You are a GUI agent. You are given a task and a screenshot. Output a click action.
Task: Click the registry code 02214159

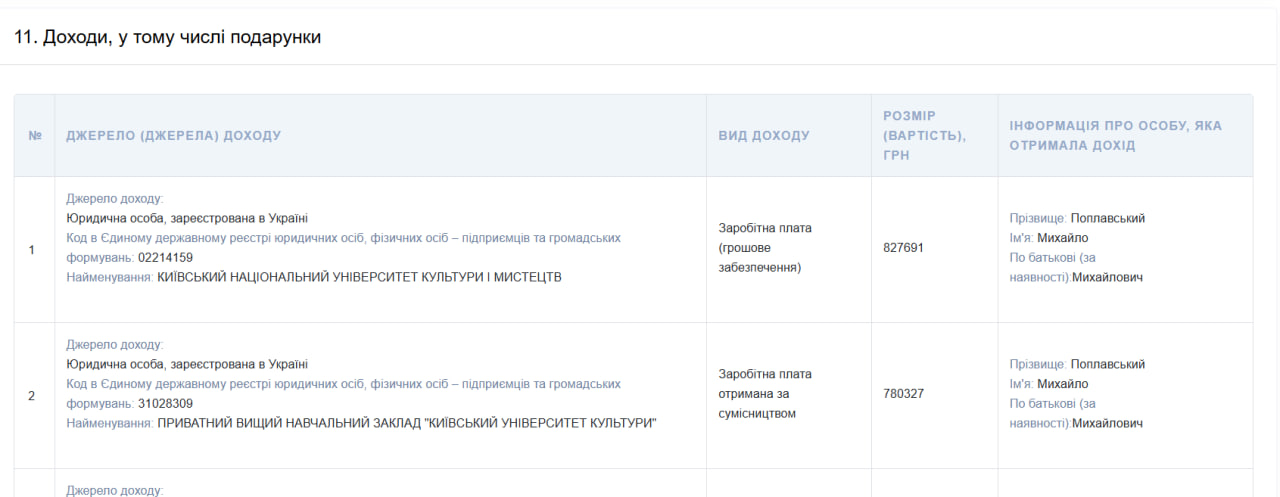coord(165,258)
